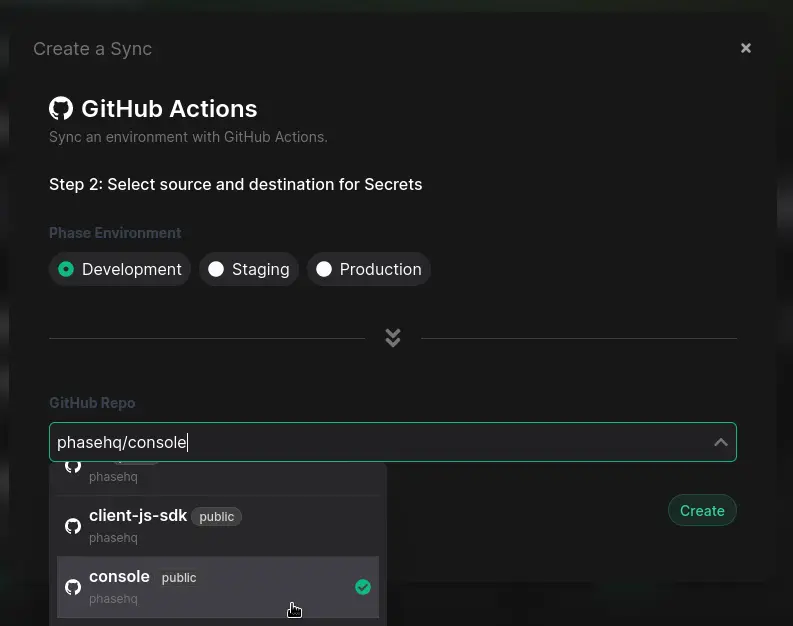The height and width of the screenshot is (626, 793).
Task: Collapse the GitHub Repo dropdown chevron
Action: (720, 442)
